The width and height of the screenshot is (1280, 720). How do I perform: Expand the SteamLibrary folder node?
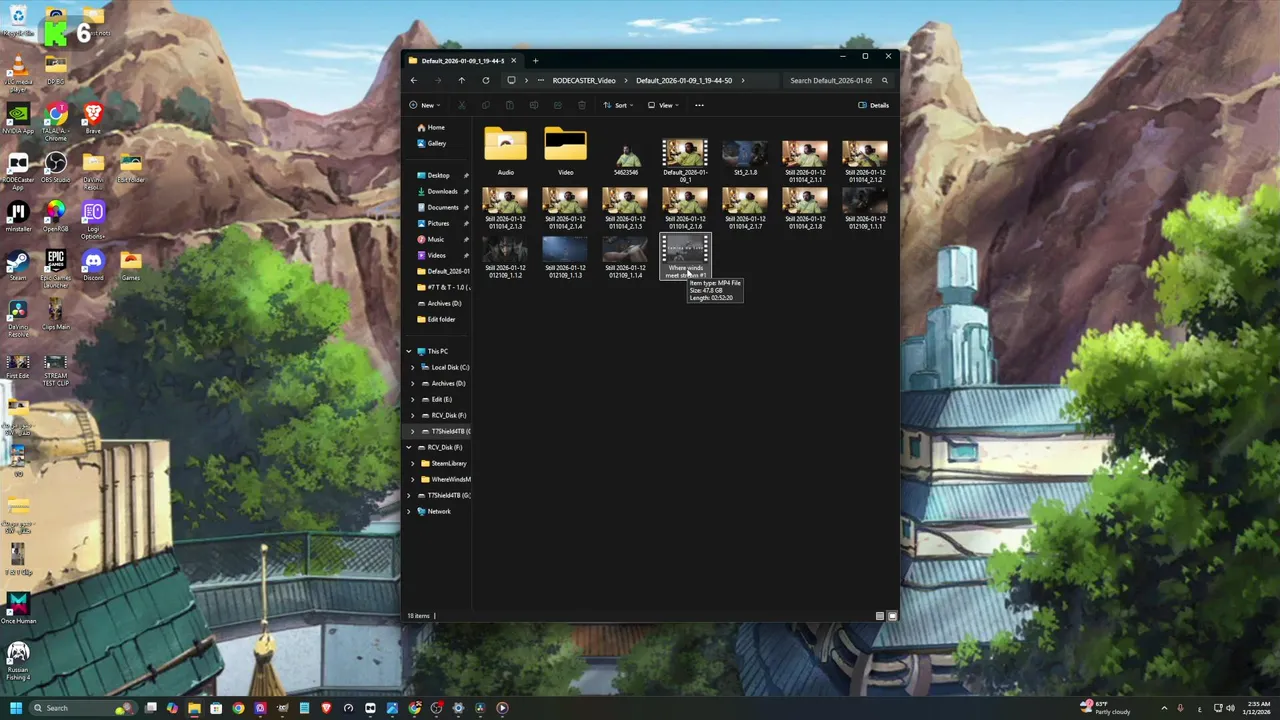[x=412, y=463]
